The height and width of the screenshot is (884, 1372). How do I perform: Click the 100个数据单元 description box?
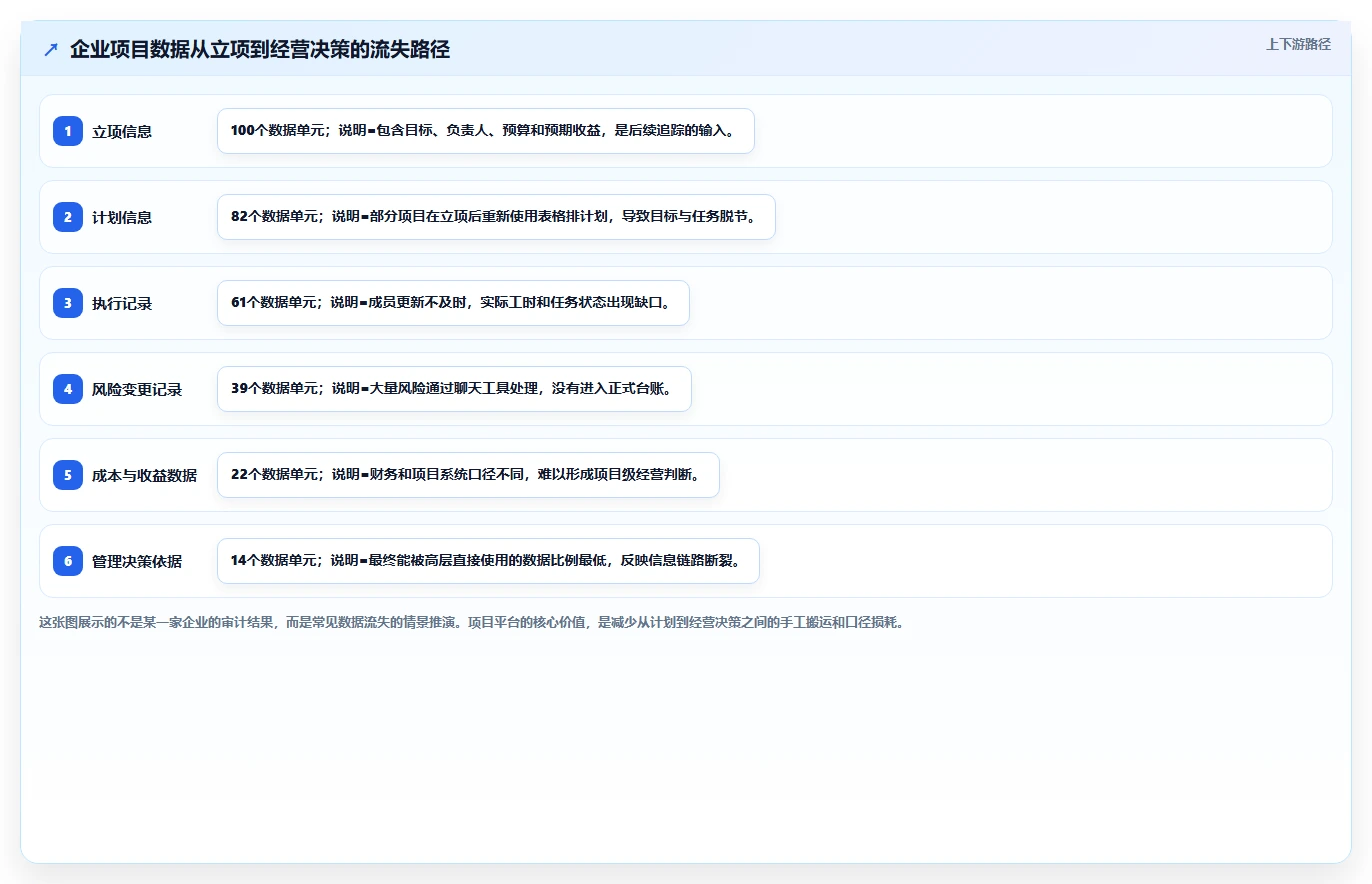pos(486,131)
